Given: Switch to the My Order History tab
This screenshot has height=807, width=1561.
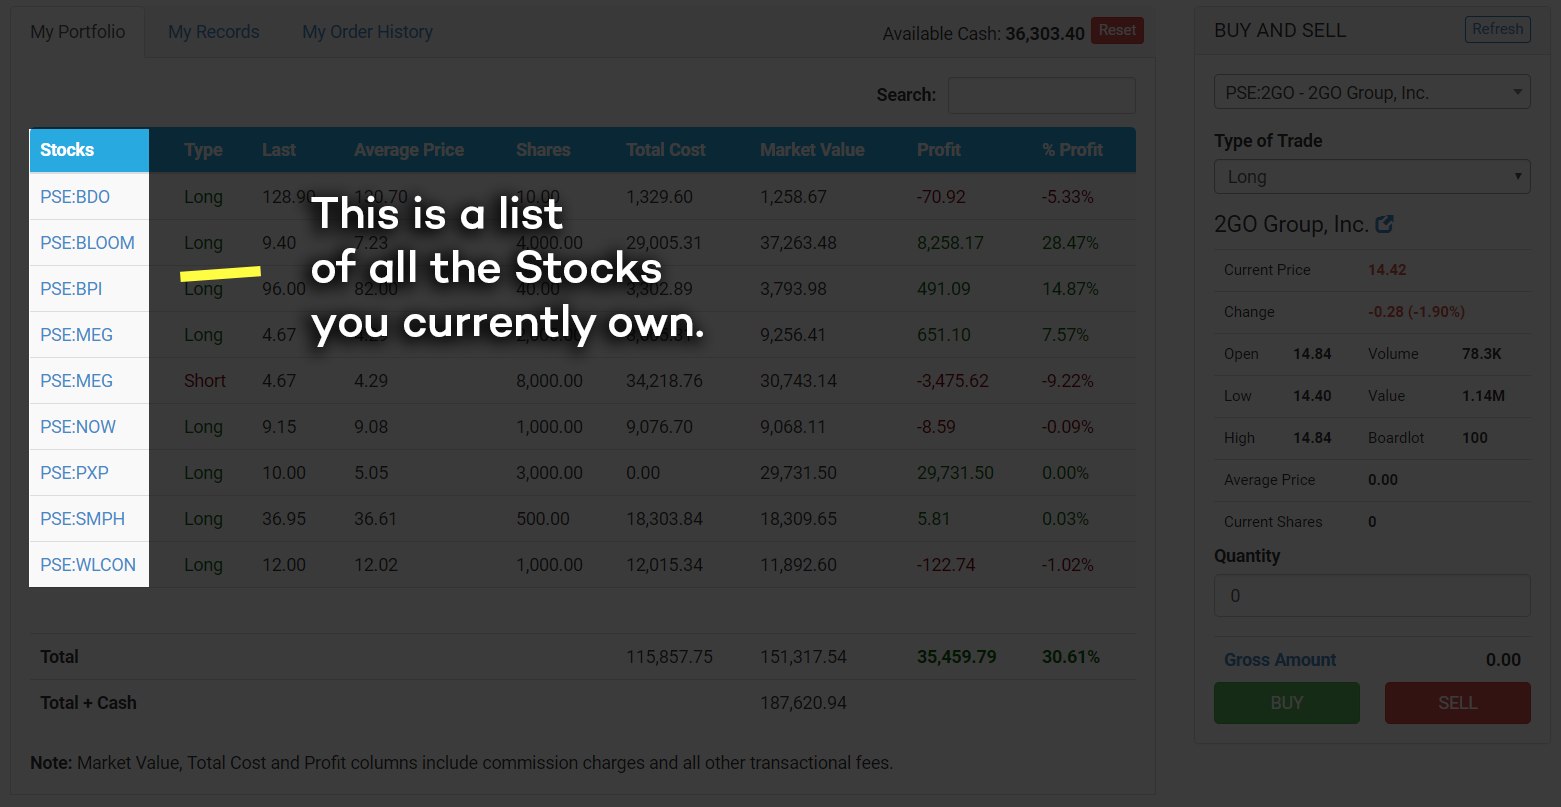Looking at the screenshot, I should click(368, 32).
